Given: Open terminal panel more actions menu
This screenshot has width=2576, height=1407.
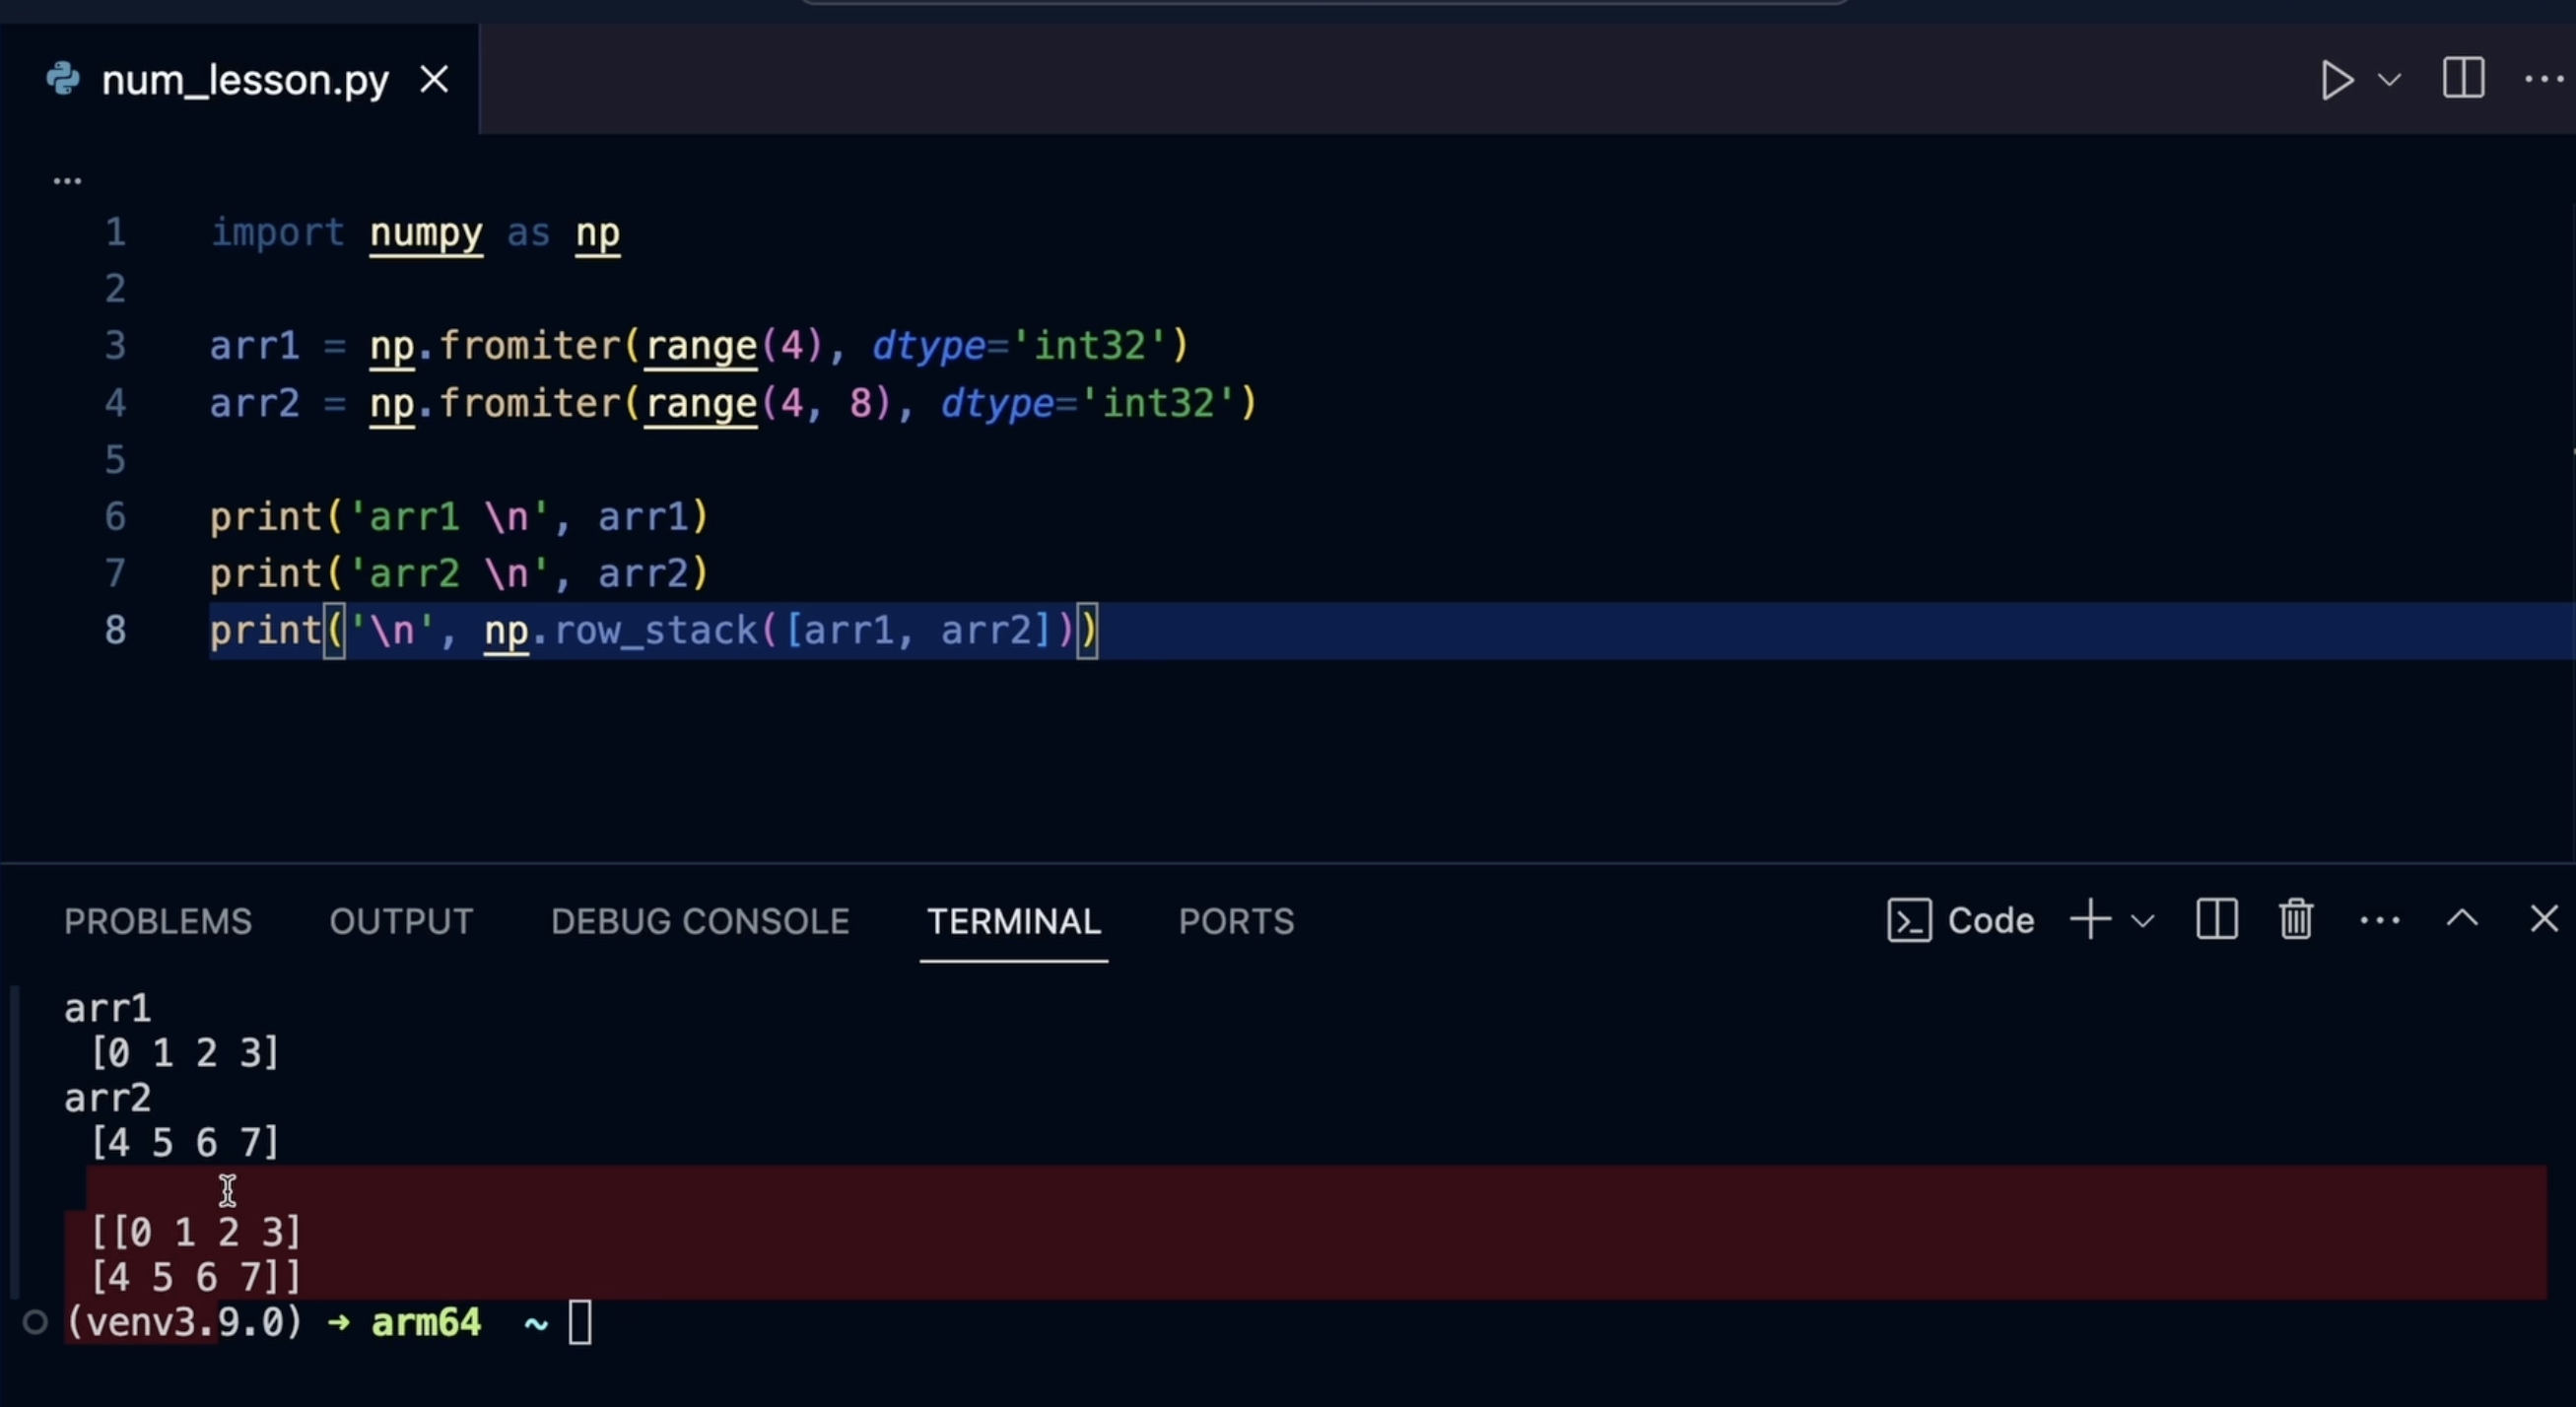Looking at the screenshot, I should 2380,920.
